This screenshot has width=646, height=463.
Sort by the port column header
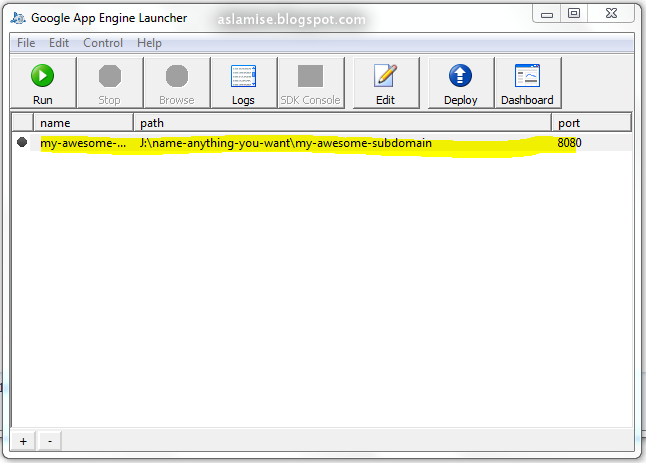click(591, 123)
